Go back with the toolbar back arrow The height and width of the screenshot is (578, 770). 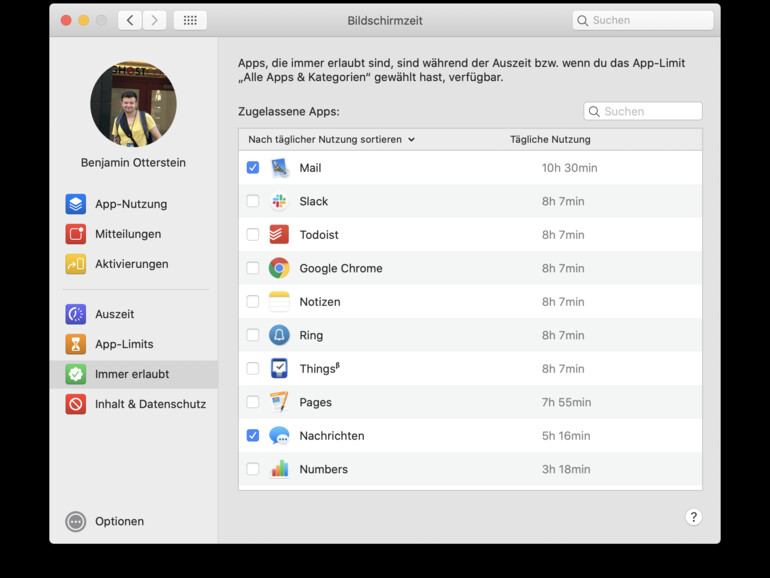(x=130, y=20)
